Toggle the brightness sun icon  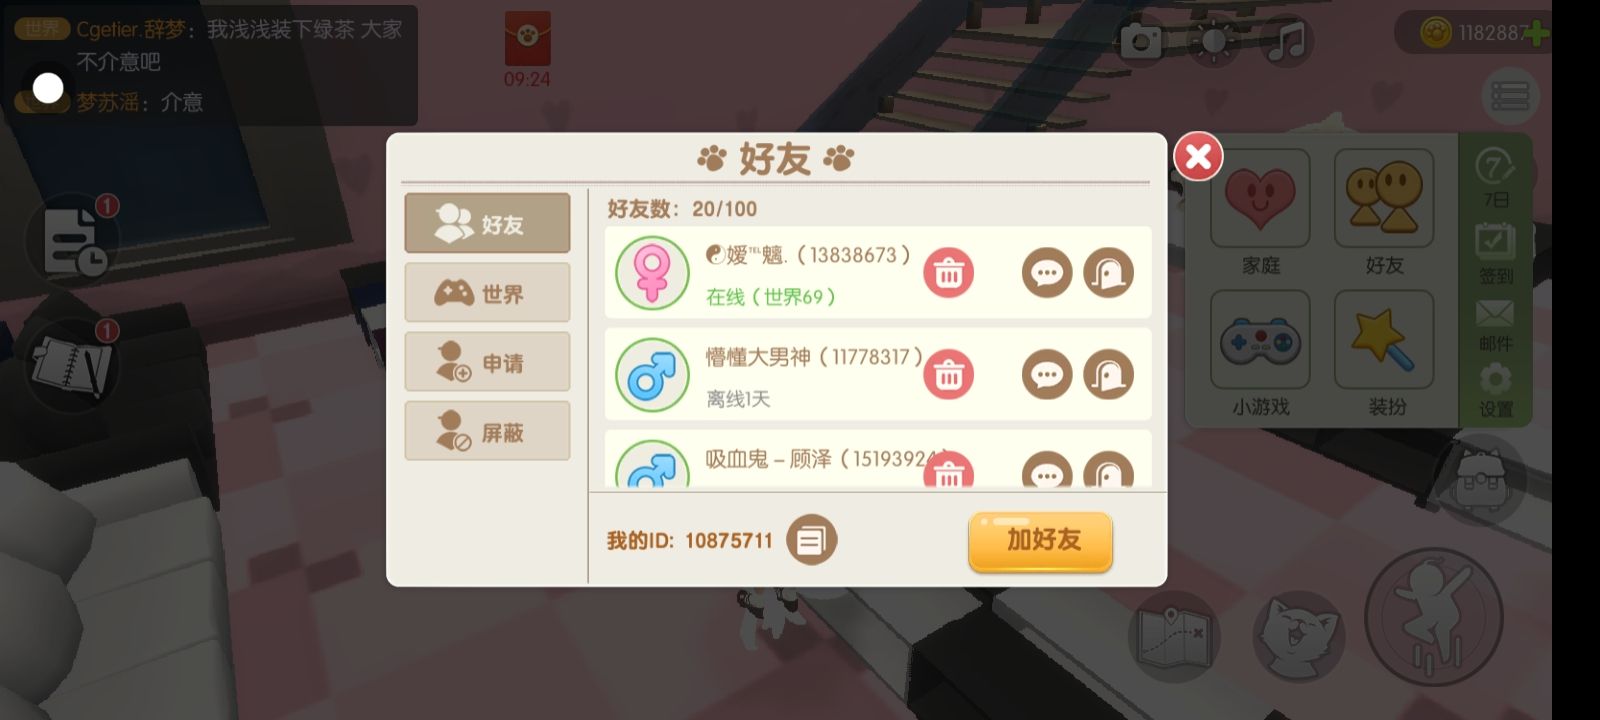click(1214, 42)
